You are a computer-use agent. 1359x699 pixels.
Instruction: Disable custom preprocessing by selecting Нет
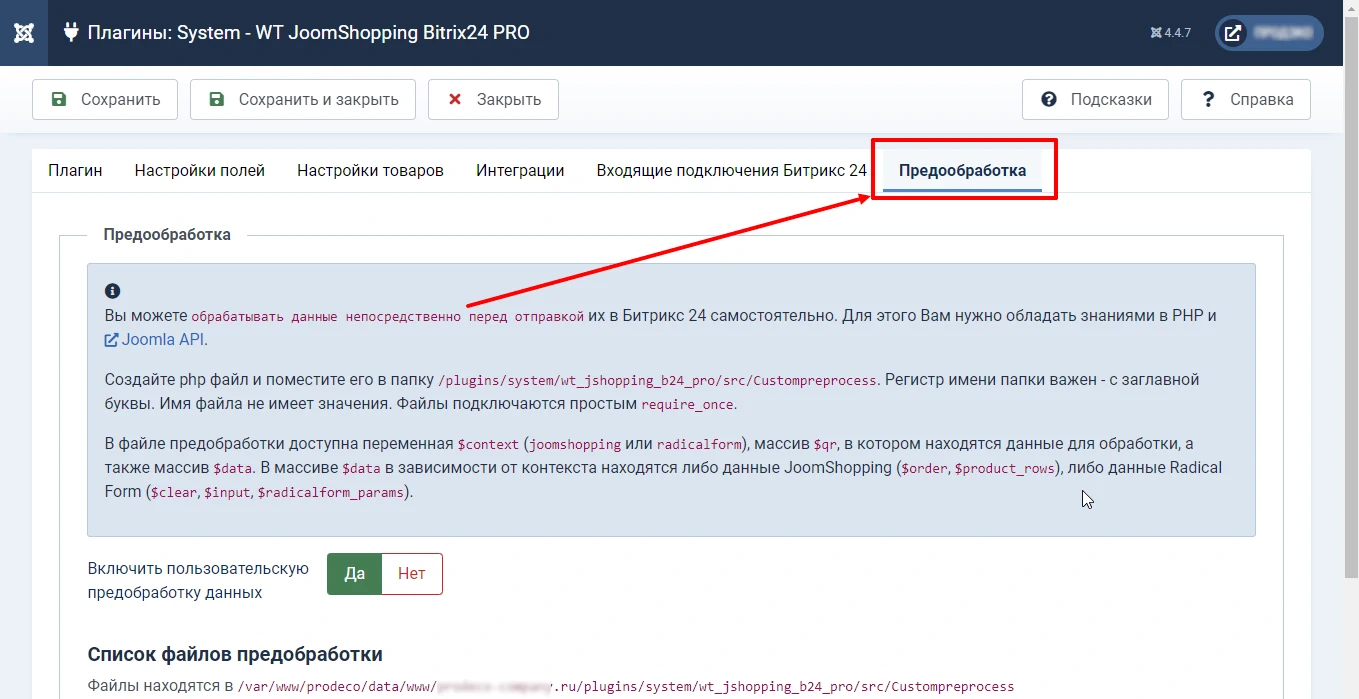(412, 573)
